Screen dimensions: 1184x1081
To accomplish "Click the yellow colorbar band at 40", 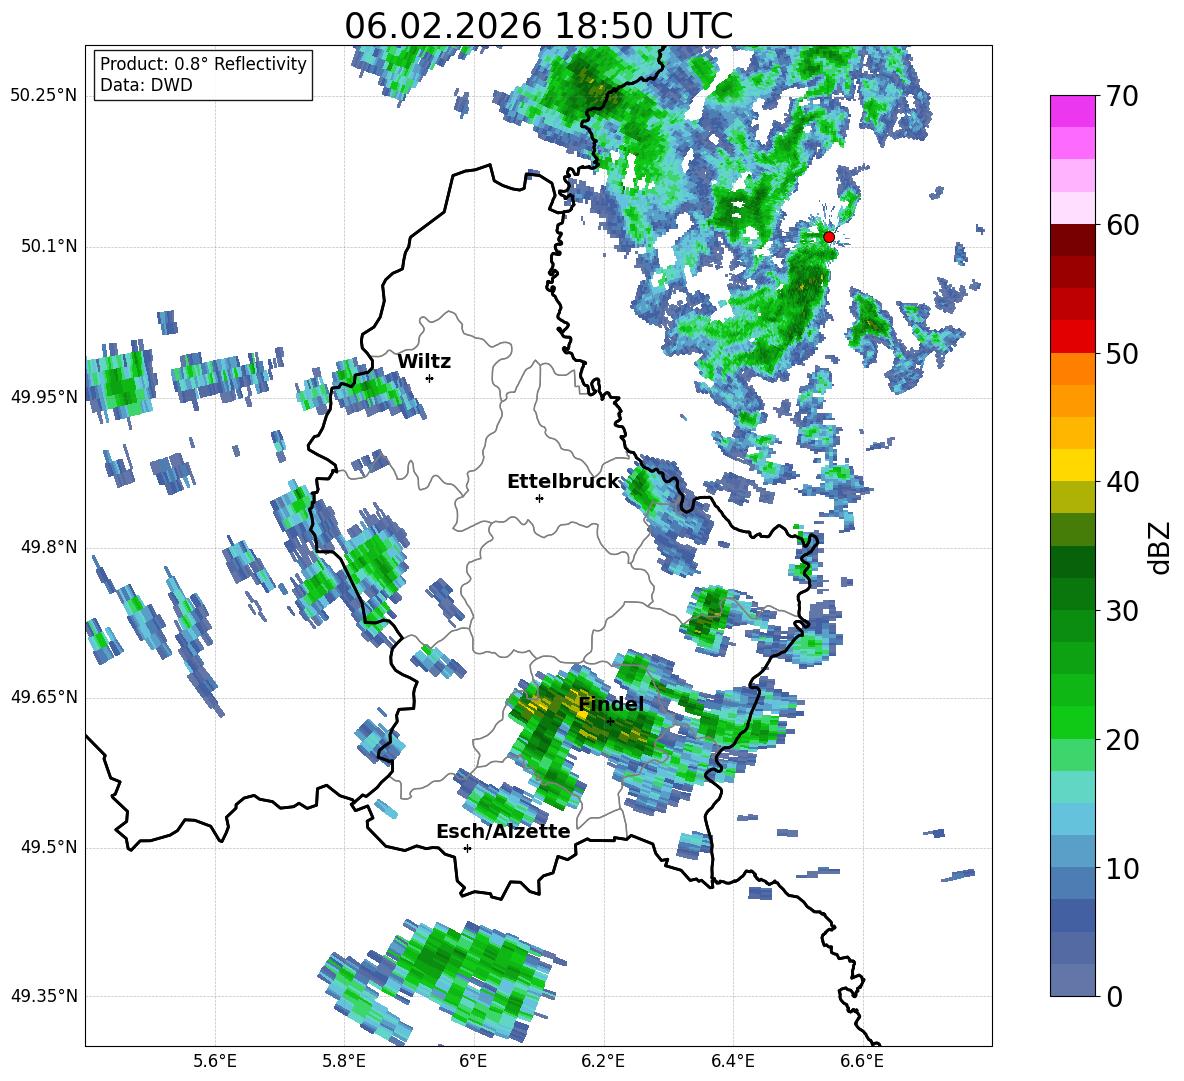I will 1072,466.
